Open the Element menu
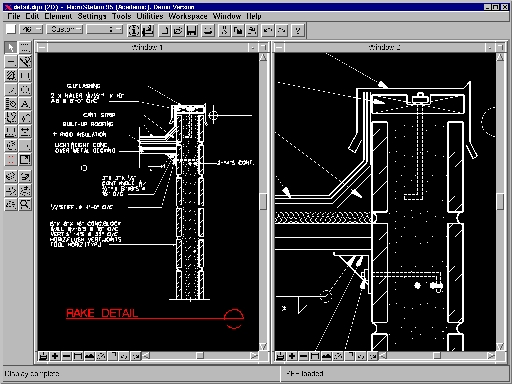This screenshot has width=512, height=384. click(58, 16)
